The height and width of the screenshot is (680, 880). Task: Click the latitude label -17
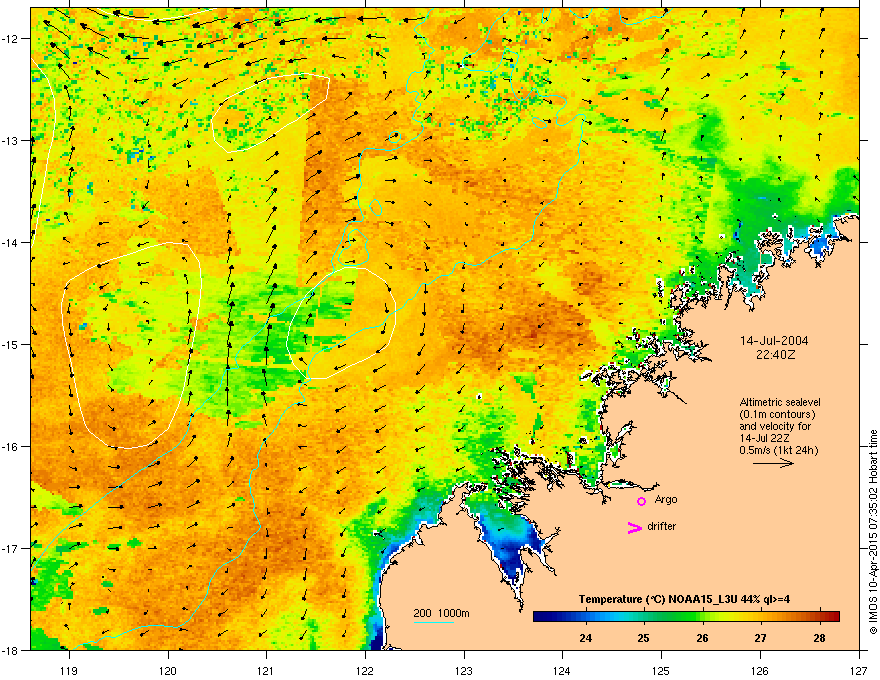coord(10,549)
